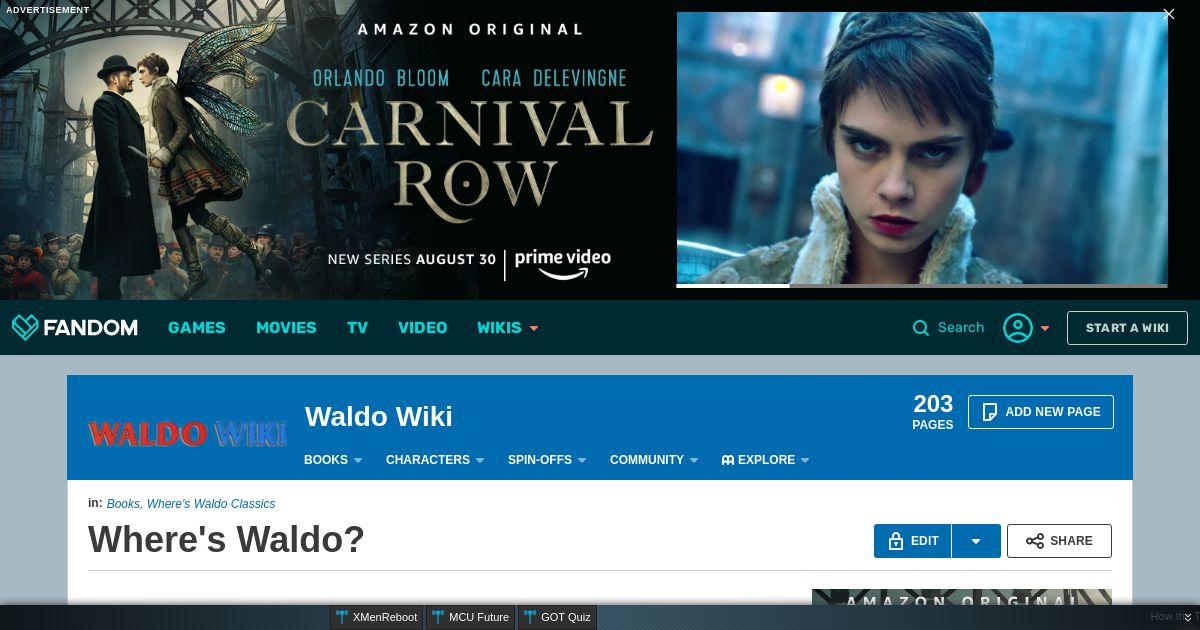The image size is (1200, 630).
Task: Open the account menu arrow beside the avatar
Action: pyautogui.click(x=1045, y=328)
